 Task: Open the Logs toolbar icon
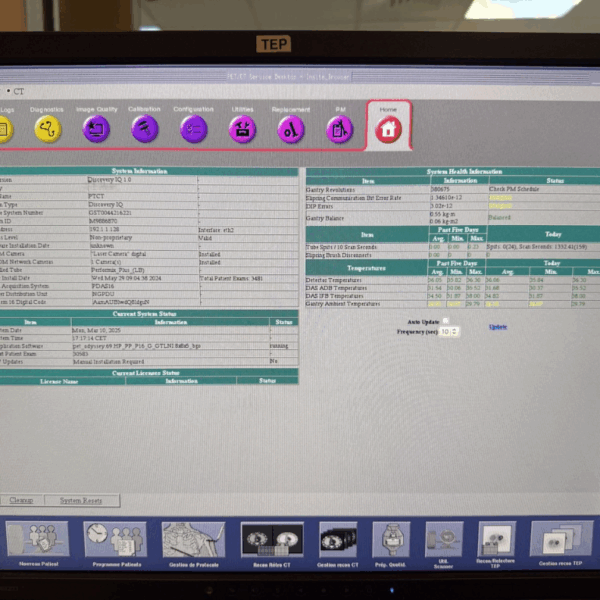5,129
